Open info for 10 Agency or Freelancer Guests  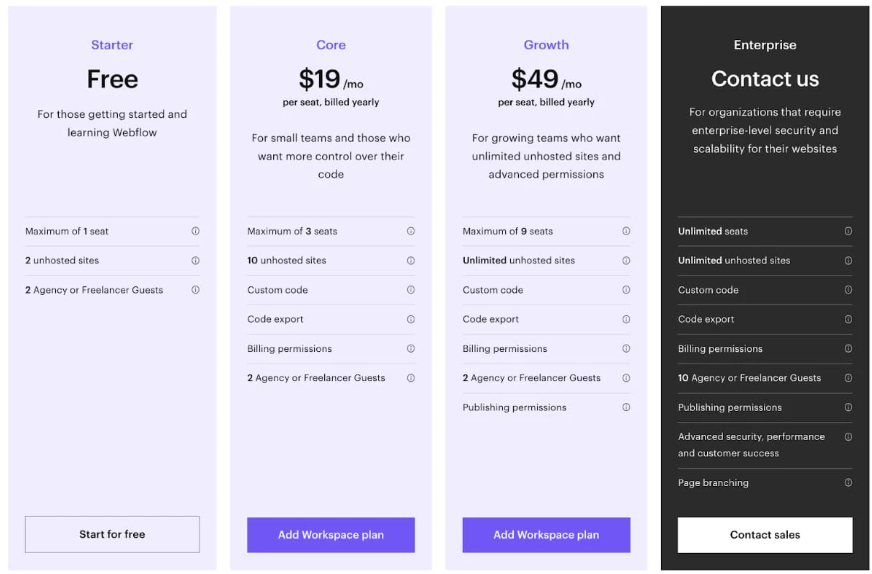pos(848,378)
